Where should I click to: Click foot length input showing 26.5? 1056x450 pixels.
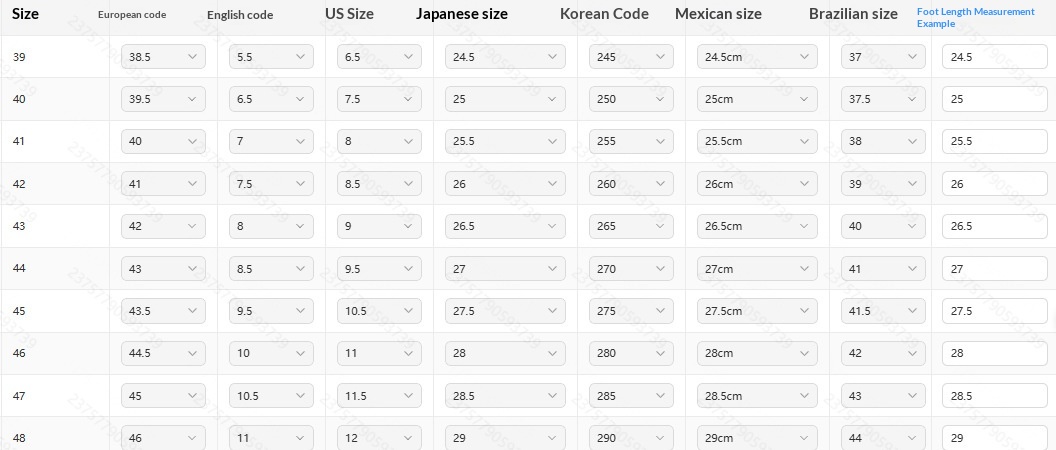994,226
